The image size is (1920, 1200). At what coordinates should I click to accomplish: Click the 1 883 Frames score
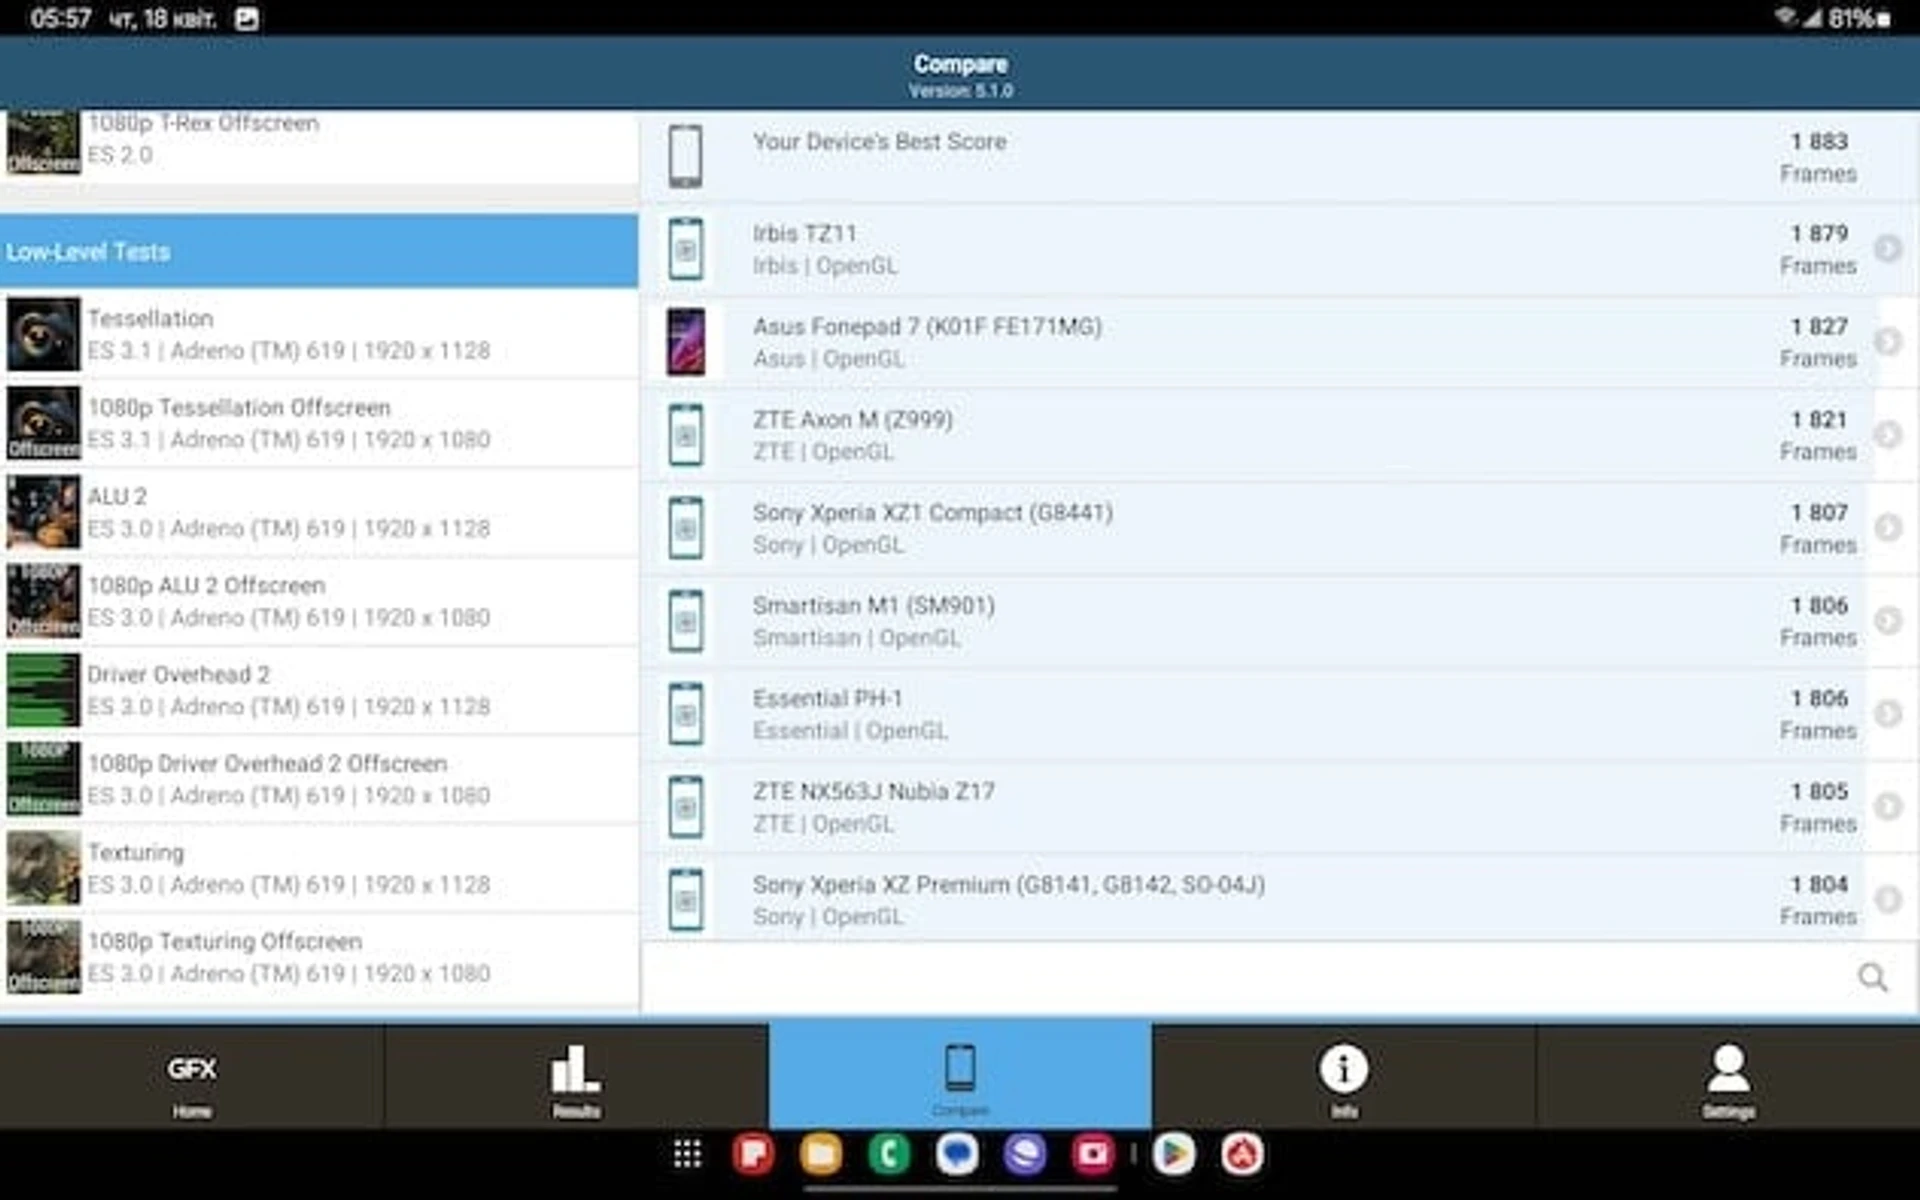tap(1818, 157)
